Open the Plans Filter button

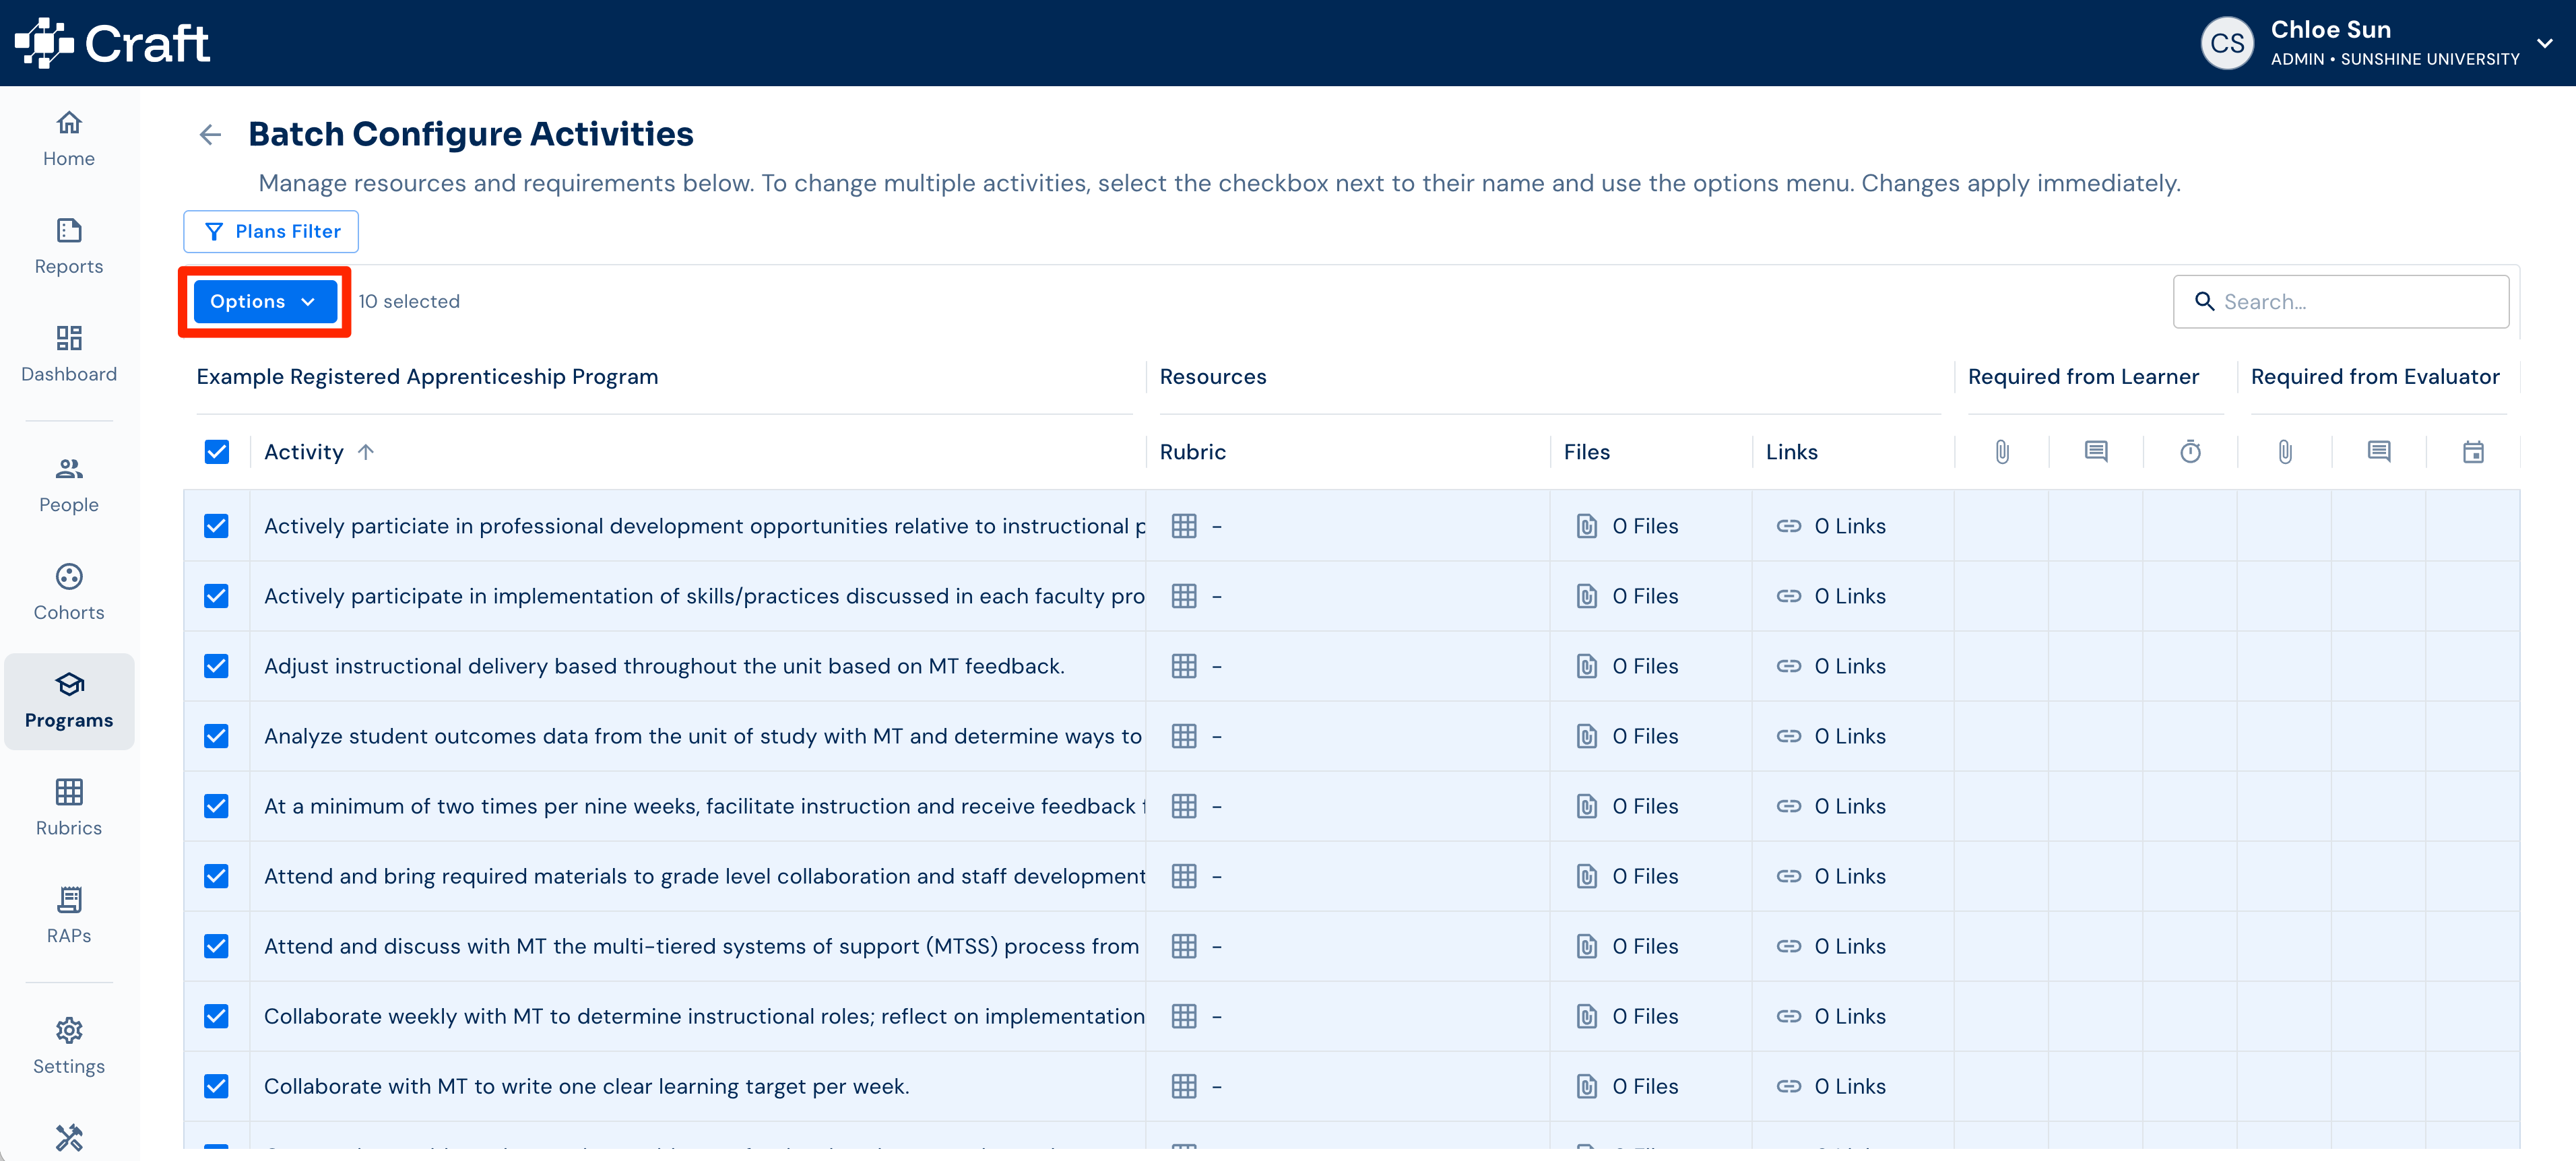click(x=271, y=232)
